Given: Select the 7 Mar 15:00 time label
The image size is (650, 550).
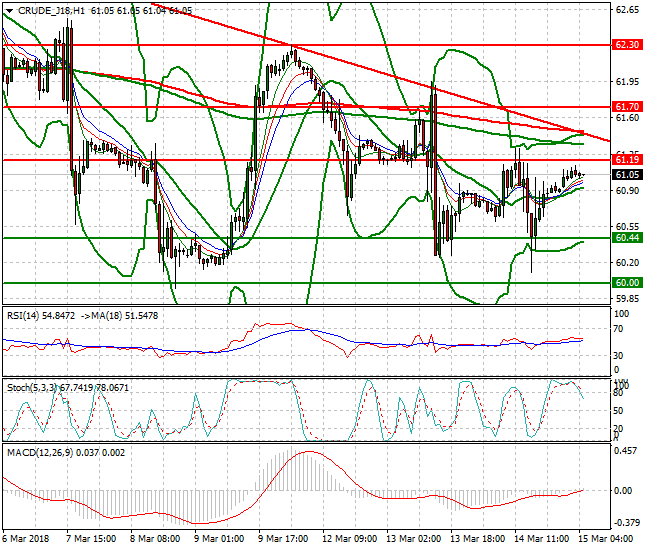Looking at the screenshot, I should pos(91,539).
